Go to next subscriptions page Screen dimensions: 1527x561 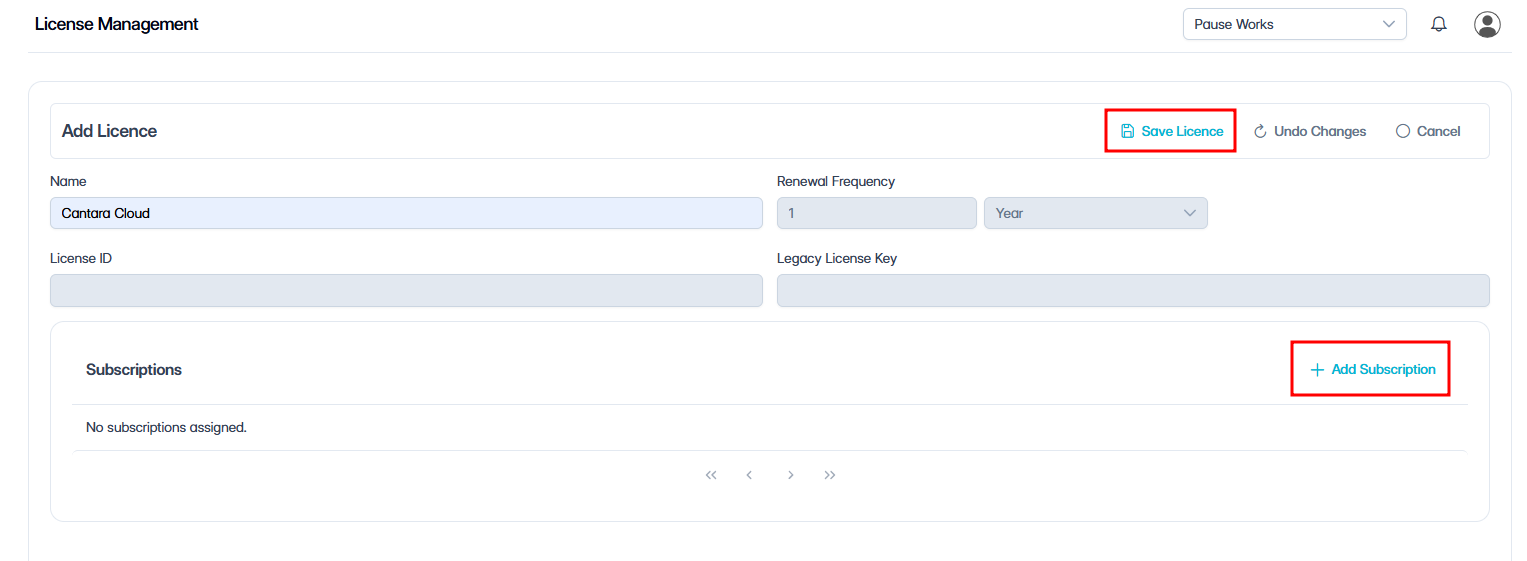790,475
